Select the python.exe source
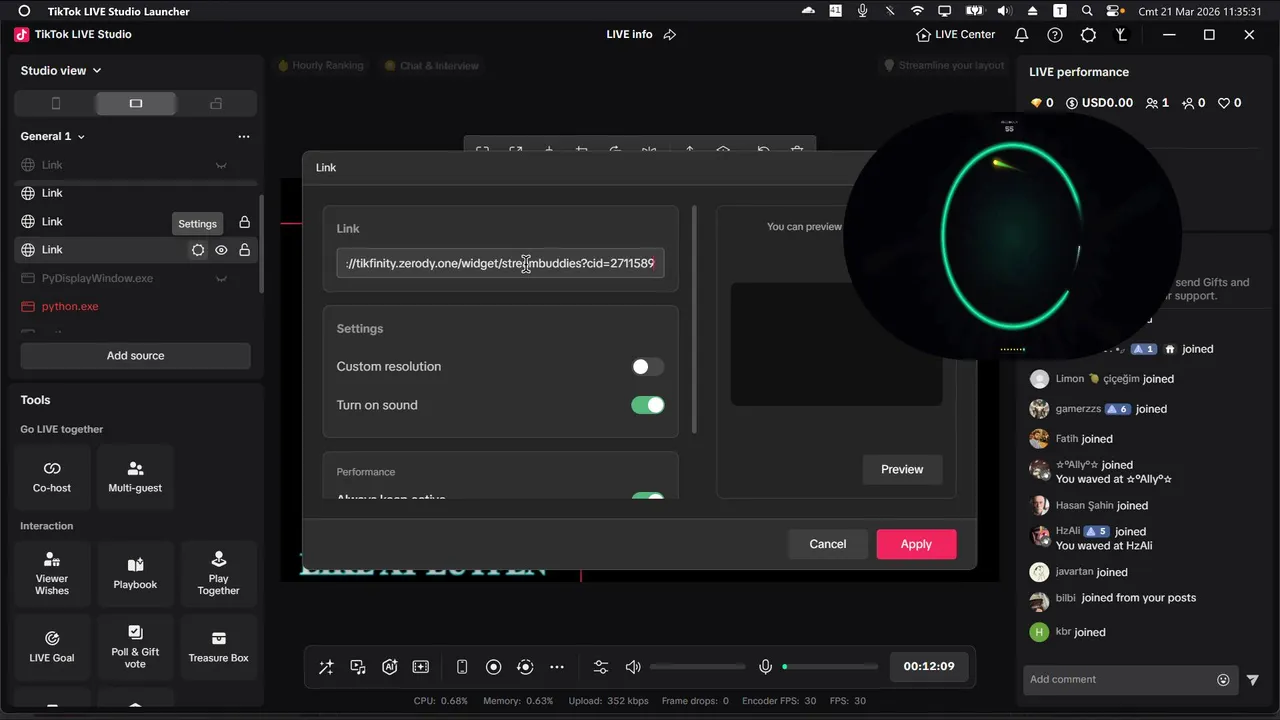Image resolution: width=1280 pixels, height=720 pixels. click(x=70, y=306)
